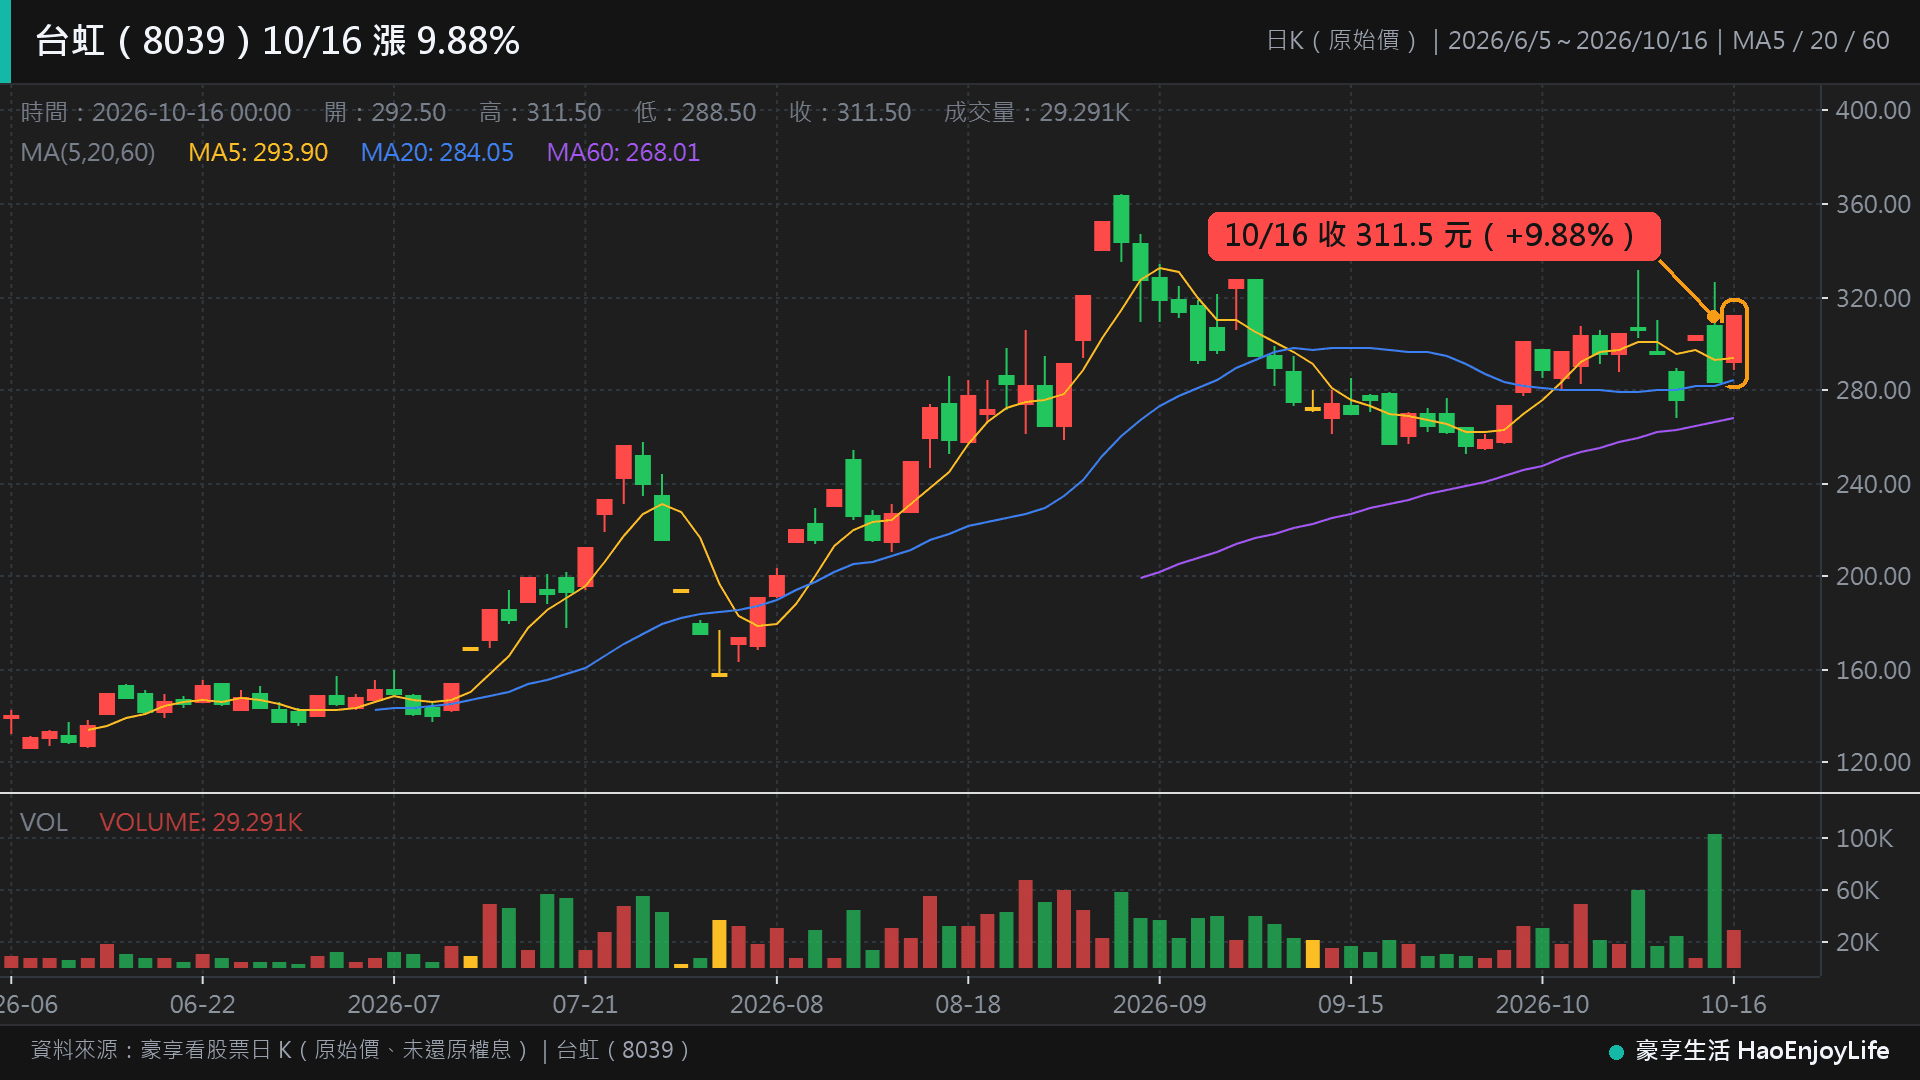Click the 100K volume axis label
The width and height of the screenshot is (1920, 1080).
pos(1864,838)
